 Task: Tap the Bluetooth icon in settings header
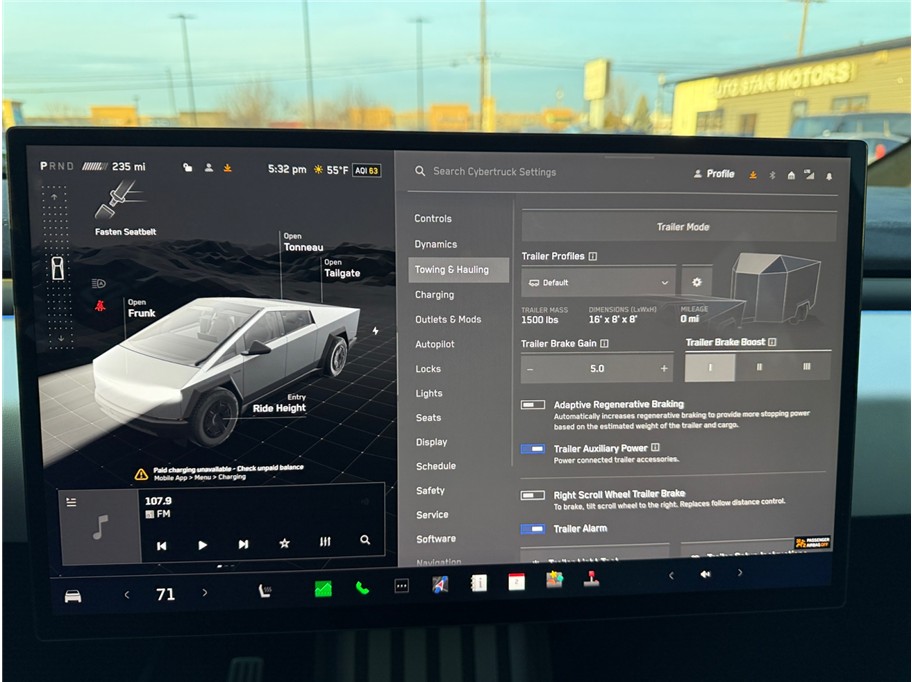coord(771,175)
